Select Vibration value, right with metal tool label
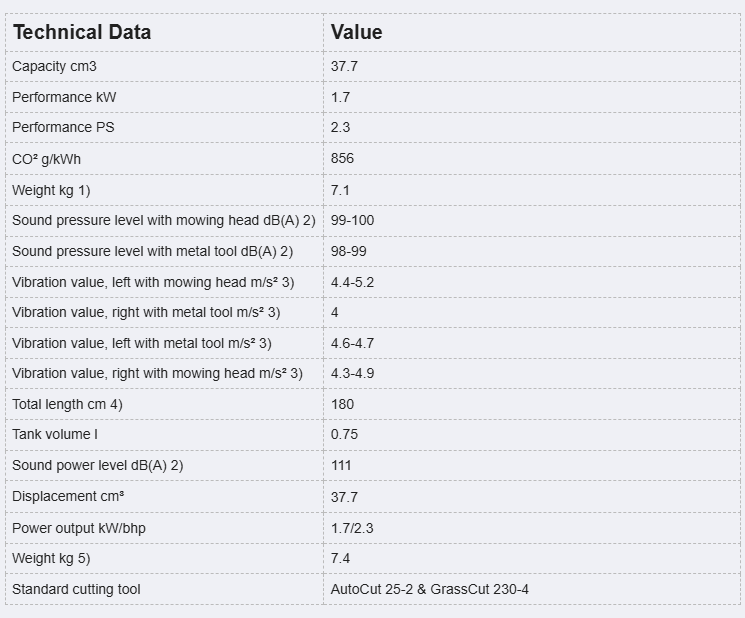This screenshot has width=745, height=618. pyautogui.click(x=146, y=313)
